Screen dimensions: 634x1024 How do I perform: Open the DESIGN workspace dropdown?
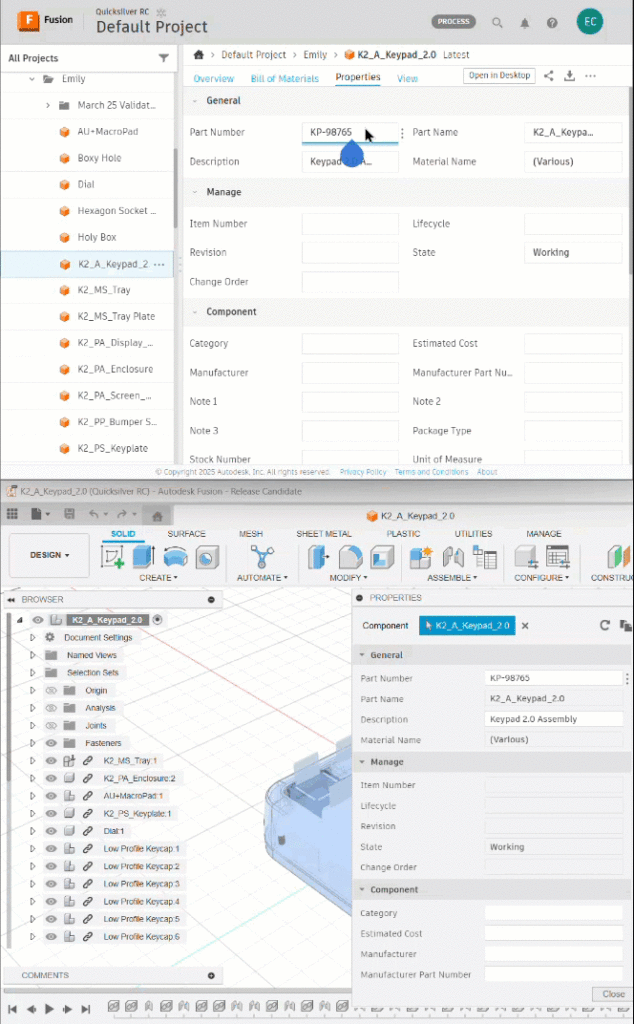(50, 555)
